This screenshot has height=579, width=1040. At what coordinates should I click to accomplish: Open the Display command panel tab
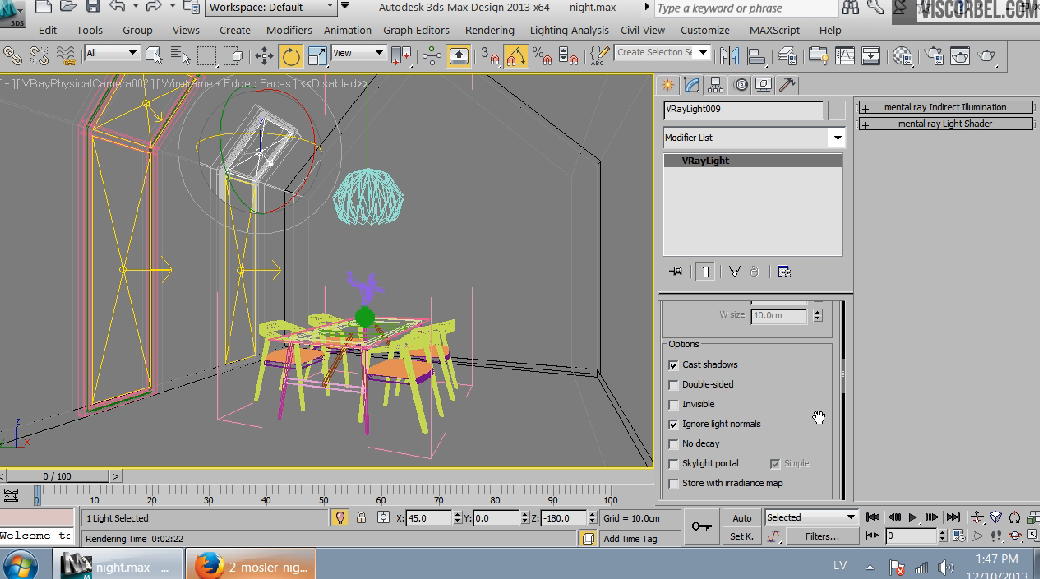763,85
